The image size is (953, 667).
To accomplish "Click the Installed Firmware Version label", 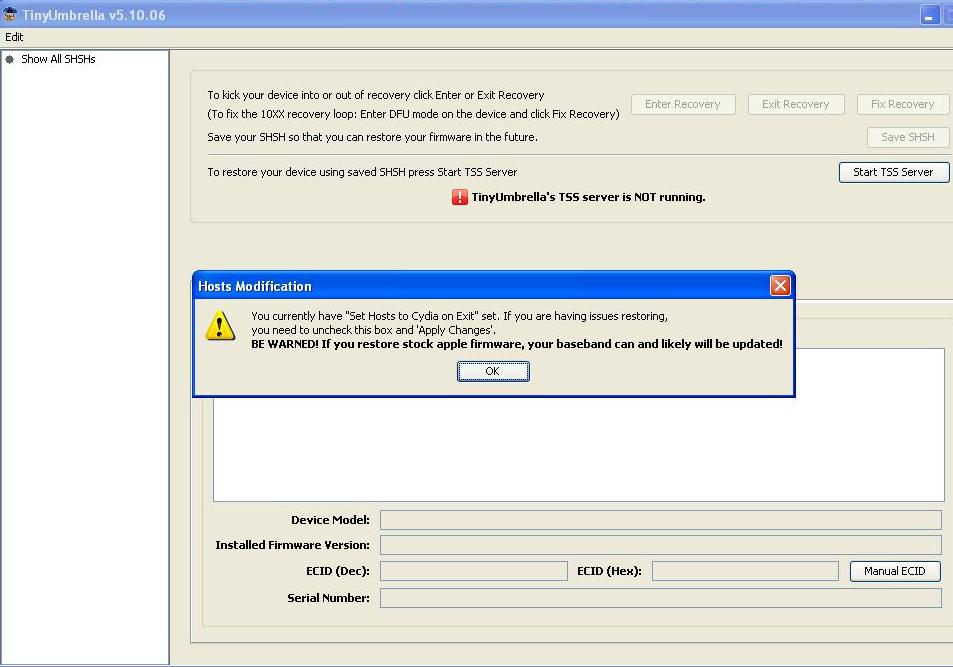I will pos(292,545).
